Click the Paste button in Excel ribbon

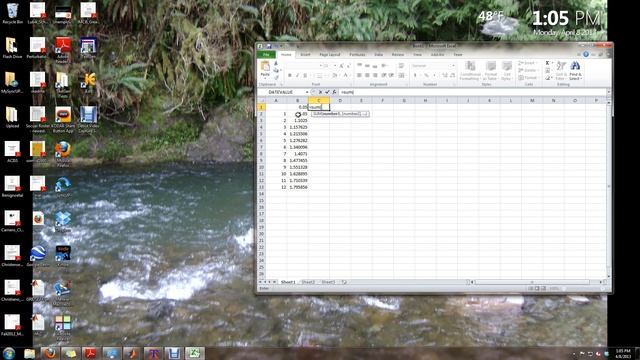265,70
